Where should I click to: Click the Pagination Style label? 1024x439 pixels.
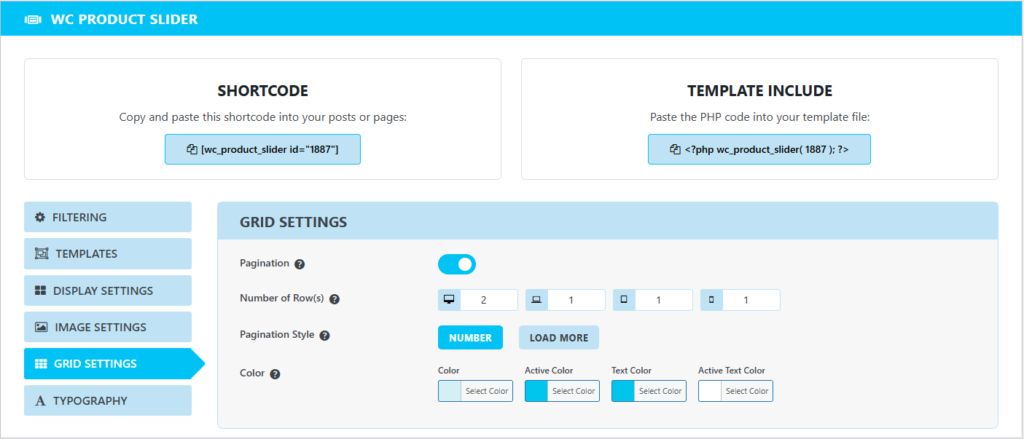278,334
